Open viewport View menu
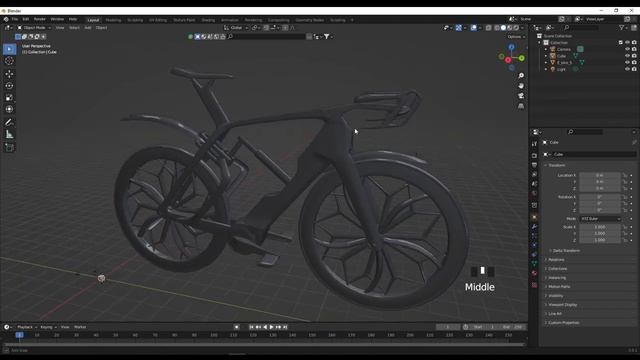640x360 pixels. (60, 28)
